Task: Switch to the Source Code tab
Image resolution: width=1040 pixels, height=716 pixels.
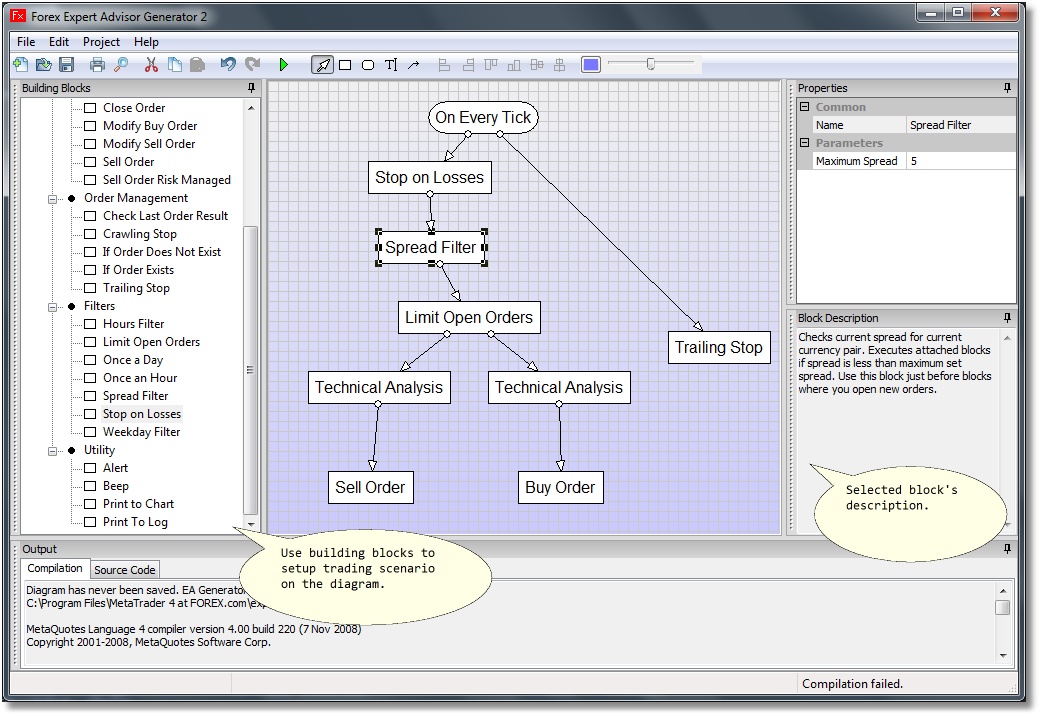Action: 125,570
